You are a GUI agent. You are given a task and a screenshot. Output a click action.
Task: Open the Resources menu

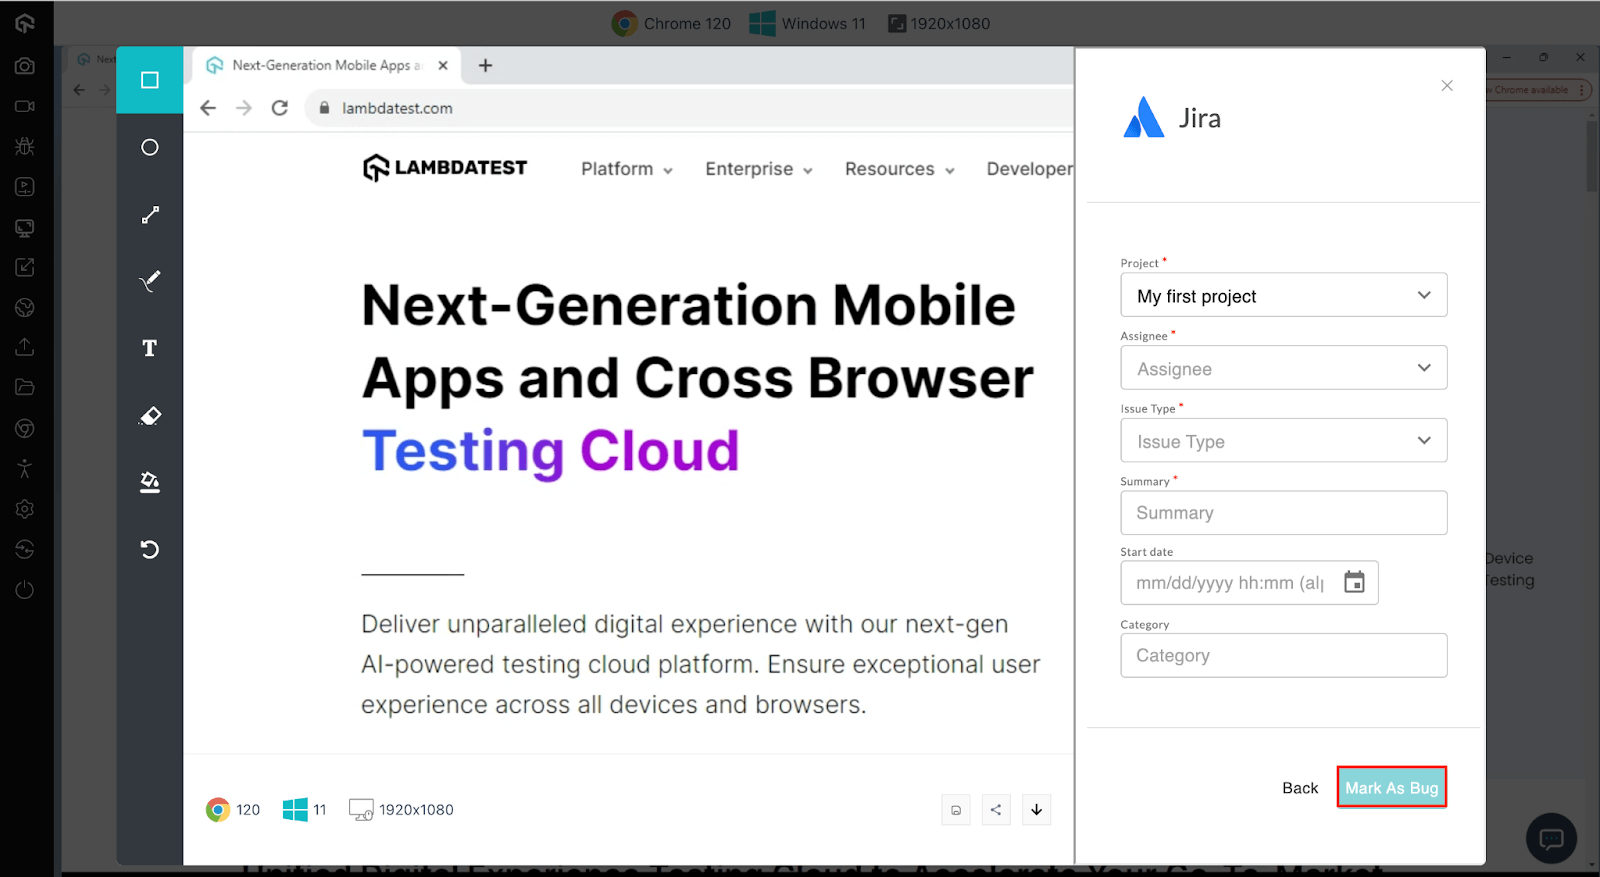pos(899,169)
